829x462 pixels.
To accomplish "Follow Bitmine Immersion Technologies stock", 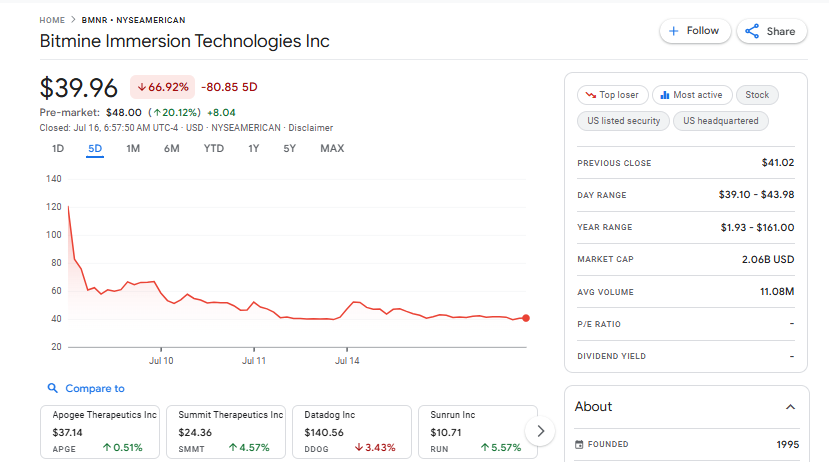I will pyautogui.click(x=695, y=31).
